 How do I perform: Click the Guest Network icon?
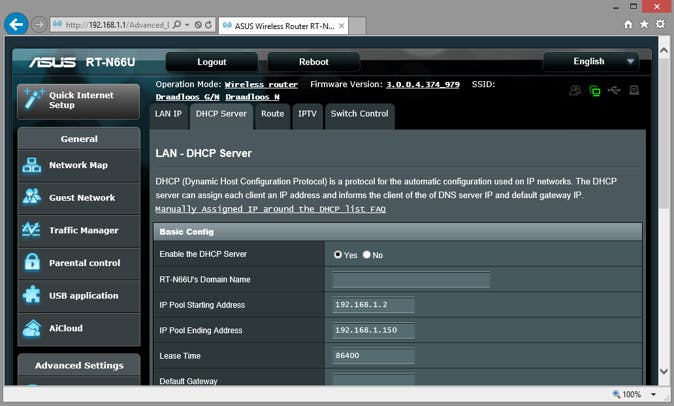[32, 197]
